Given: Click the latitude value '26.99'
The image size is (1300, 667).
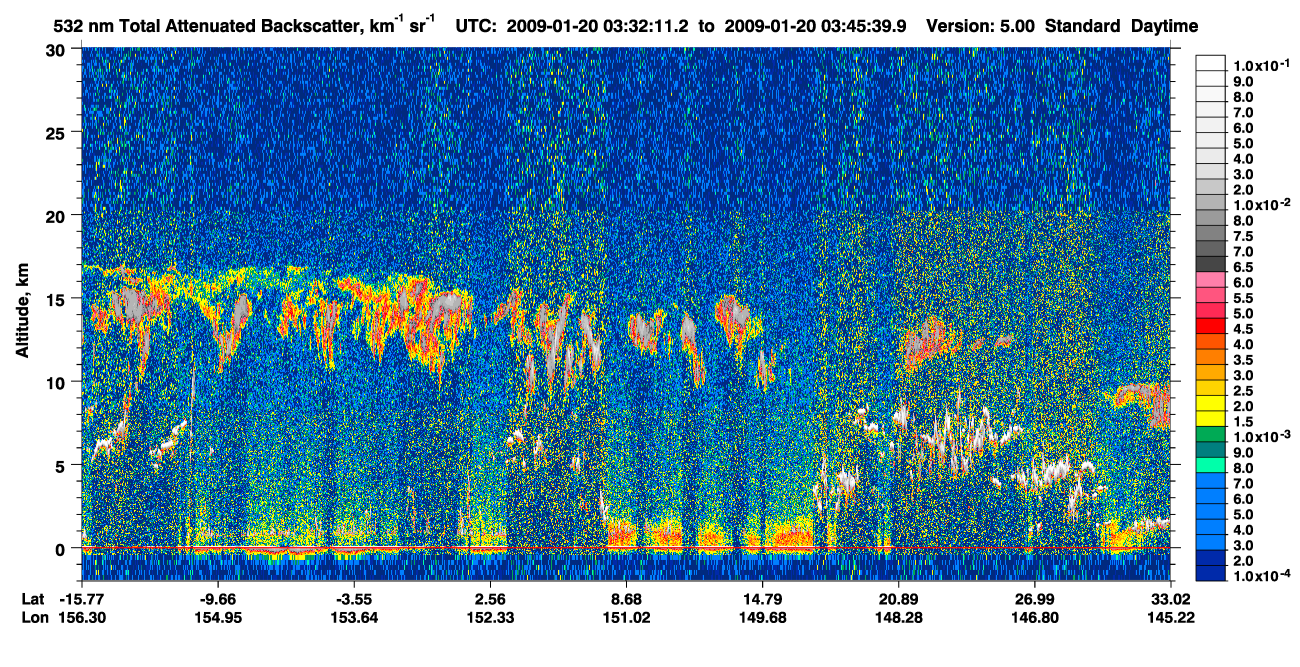Looking at the screenshot, I should [1034, 598].
